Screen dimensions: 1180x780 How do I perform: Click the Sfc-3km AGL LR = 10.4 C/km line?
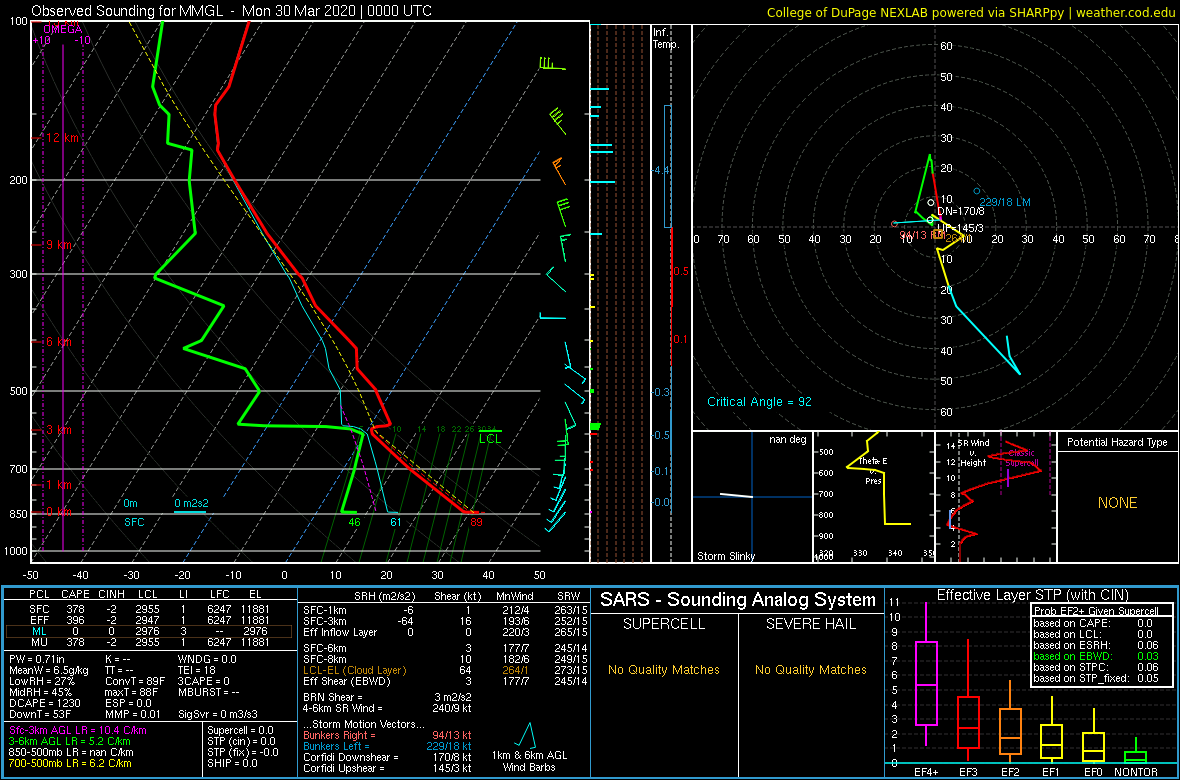[78, 730]
